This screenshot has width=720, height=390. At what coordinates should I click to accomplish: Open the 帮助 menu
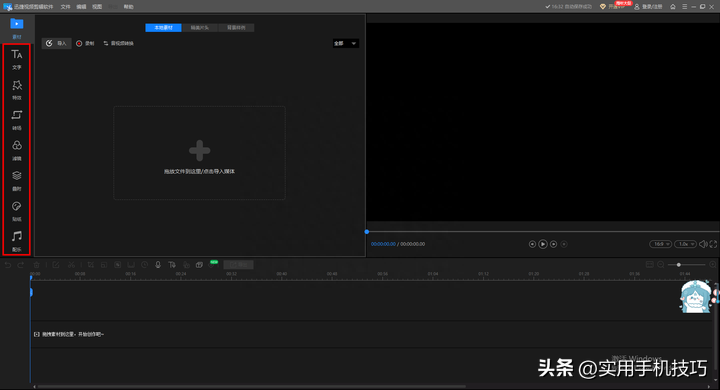coord(129,7)
